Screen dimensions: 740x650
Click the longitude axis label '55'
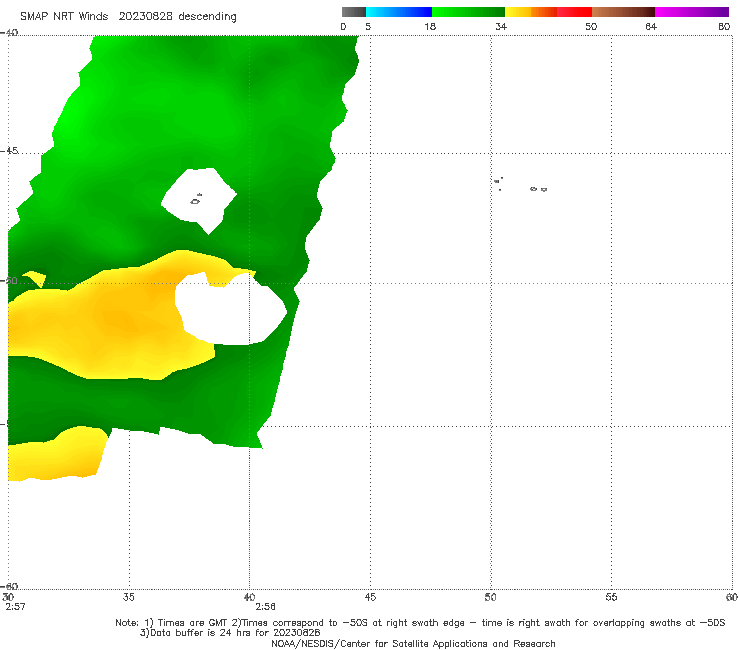click(611, 597)
